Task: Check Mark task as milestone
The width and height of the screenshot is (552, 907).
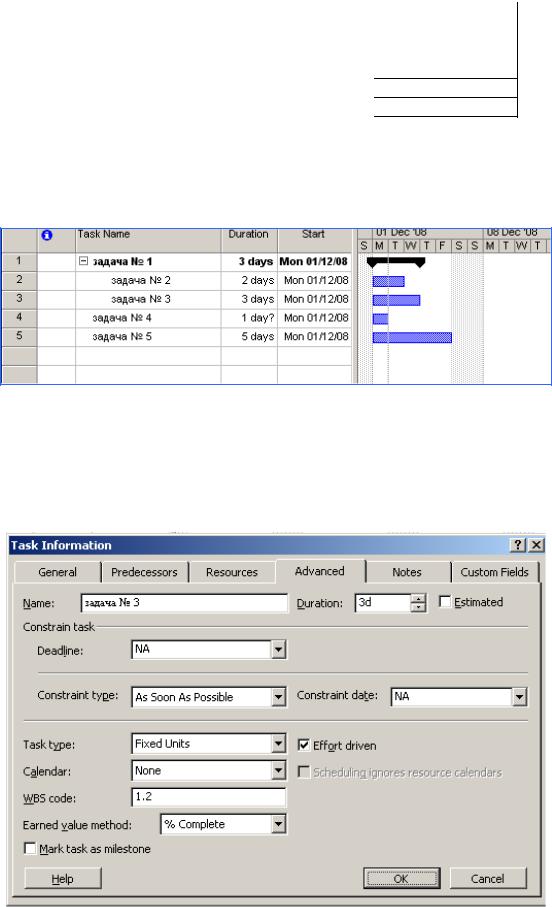Action: 30,849
